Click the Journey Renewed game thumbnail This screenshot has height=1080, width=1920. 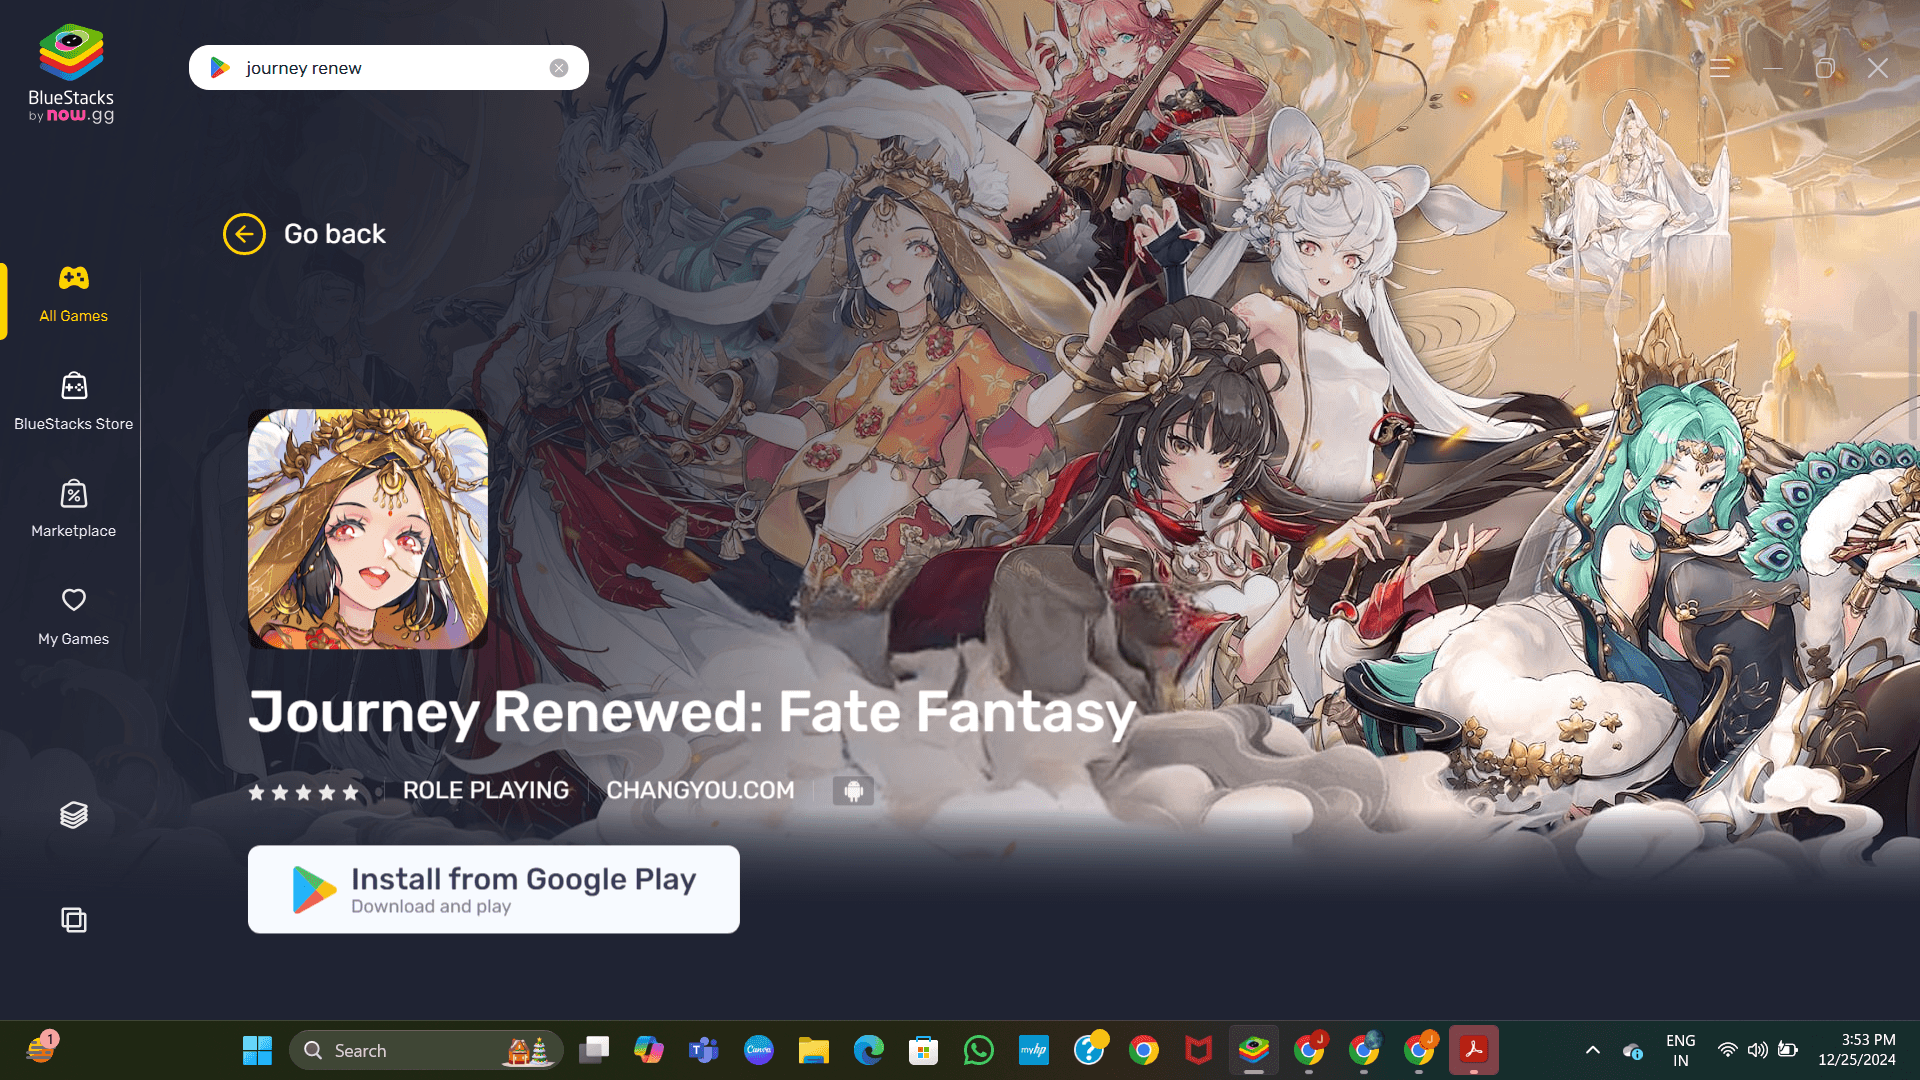(368, 529)
